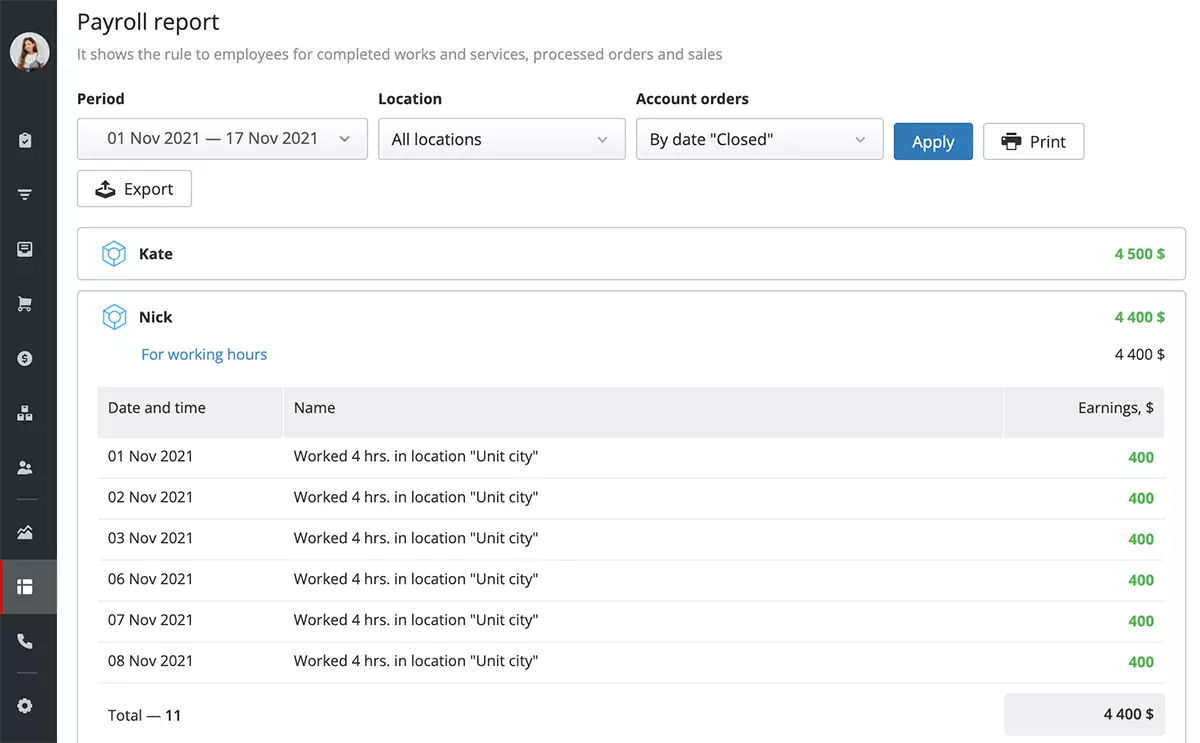This screenshot has height=743, width=1200.
Task: Click the 4 400 $ working hours amount
Action: tap(1140, 354)
